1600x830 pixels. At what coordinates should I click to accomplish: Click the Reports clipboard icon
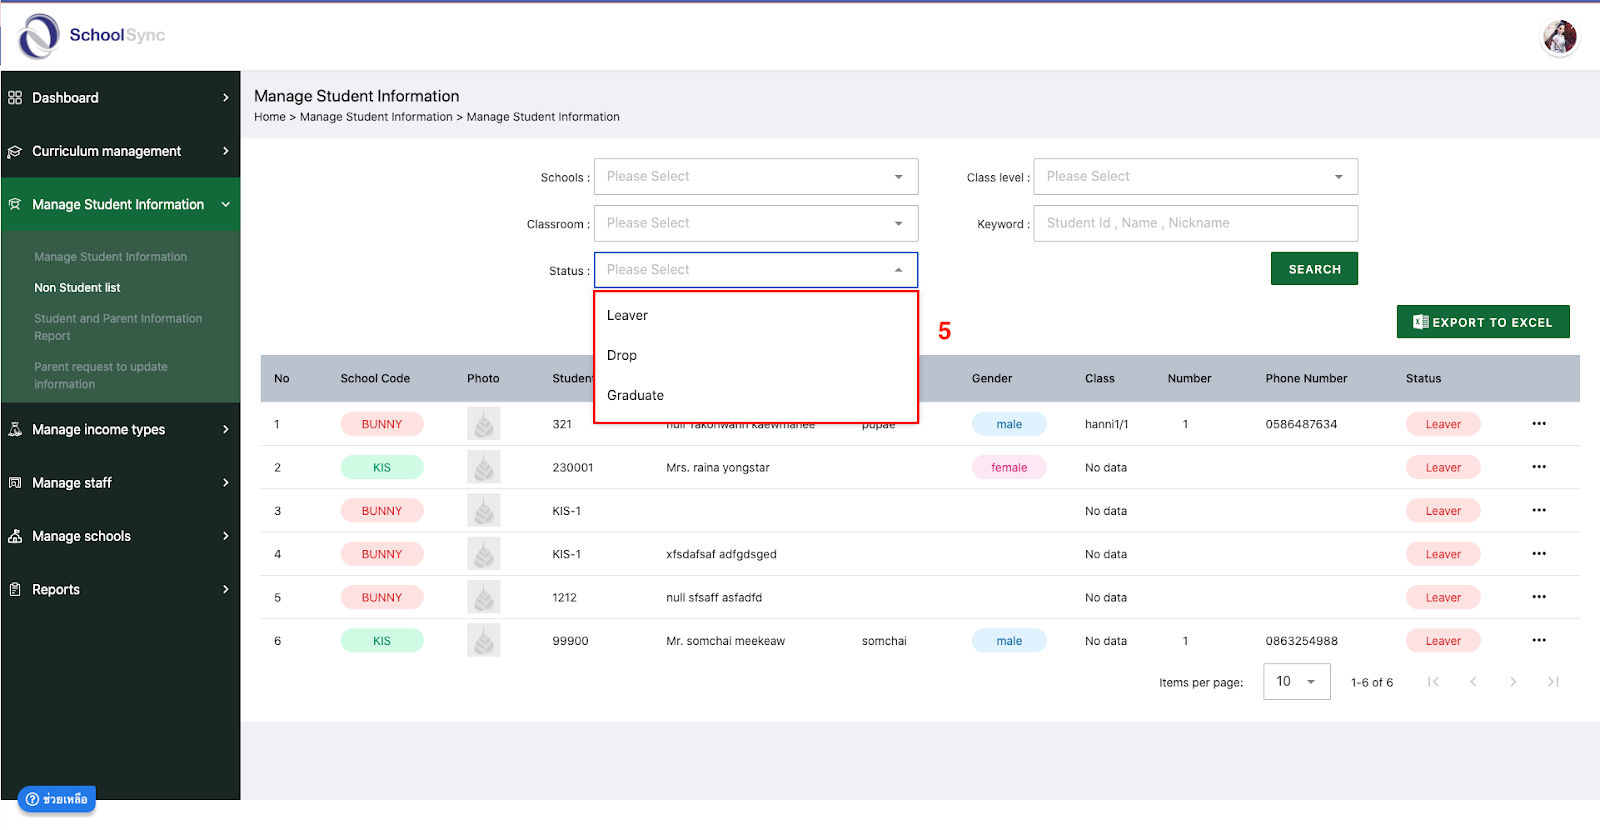(x=15, y=590)
